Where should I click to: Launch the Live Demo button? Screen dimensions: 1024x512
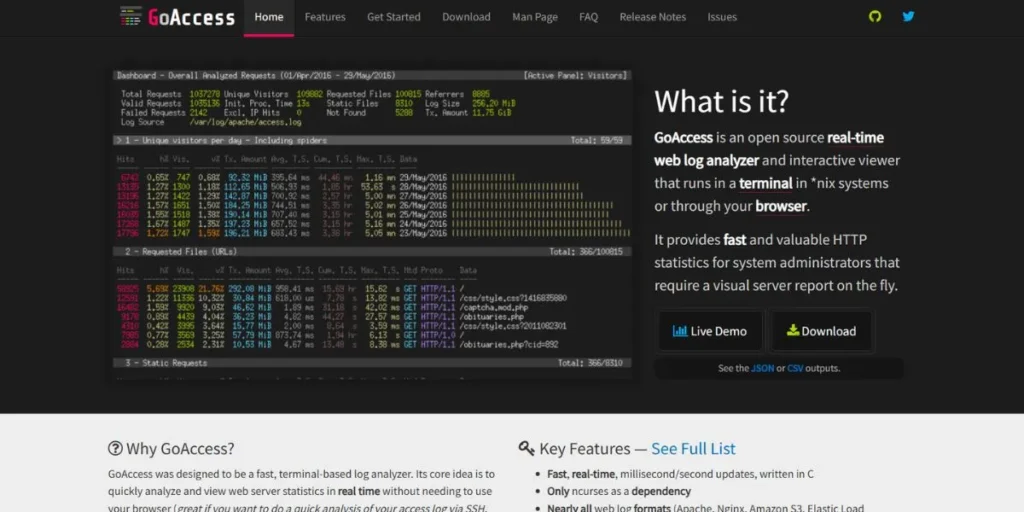coord(711,331)
